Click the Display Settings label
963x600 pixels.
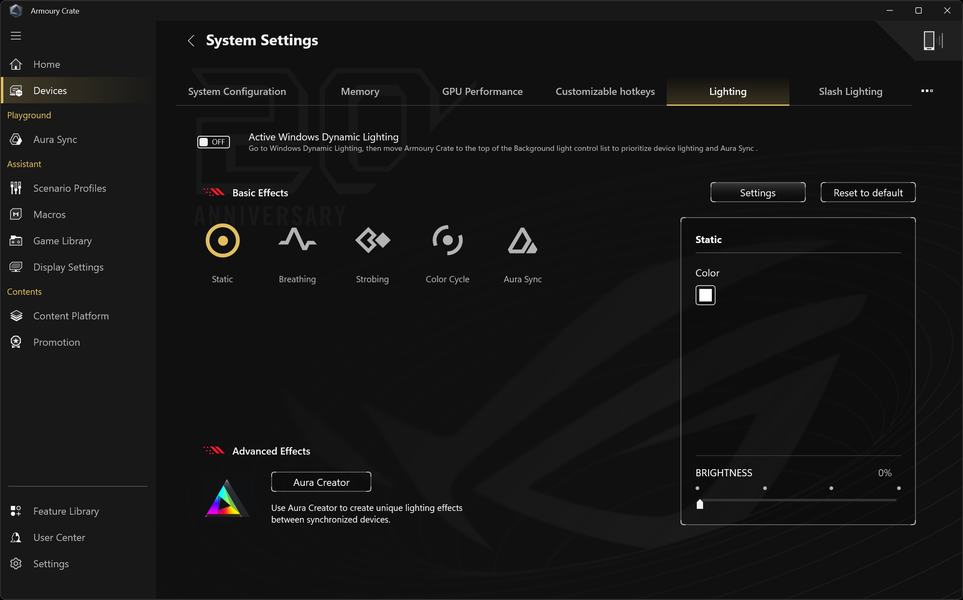pos(68,267)
